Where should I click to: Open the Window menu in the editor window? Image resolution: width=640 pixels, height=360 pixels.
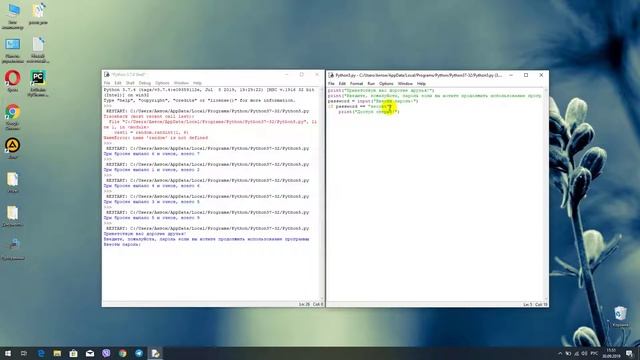(x=405, y=84)
